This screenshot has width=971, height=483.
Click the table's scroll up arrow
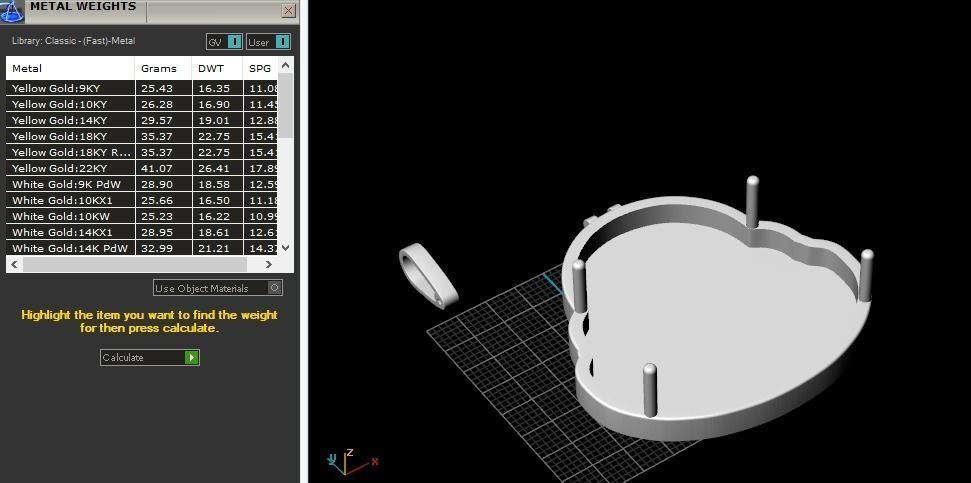click(285, 64)
